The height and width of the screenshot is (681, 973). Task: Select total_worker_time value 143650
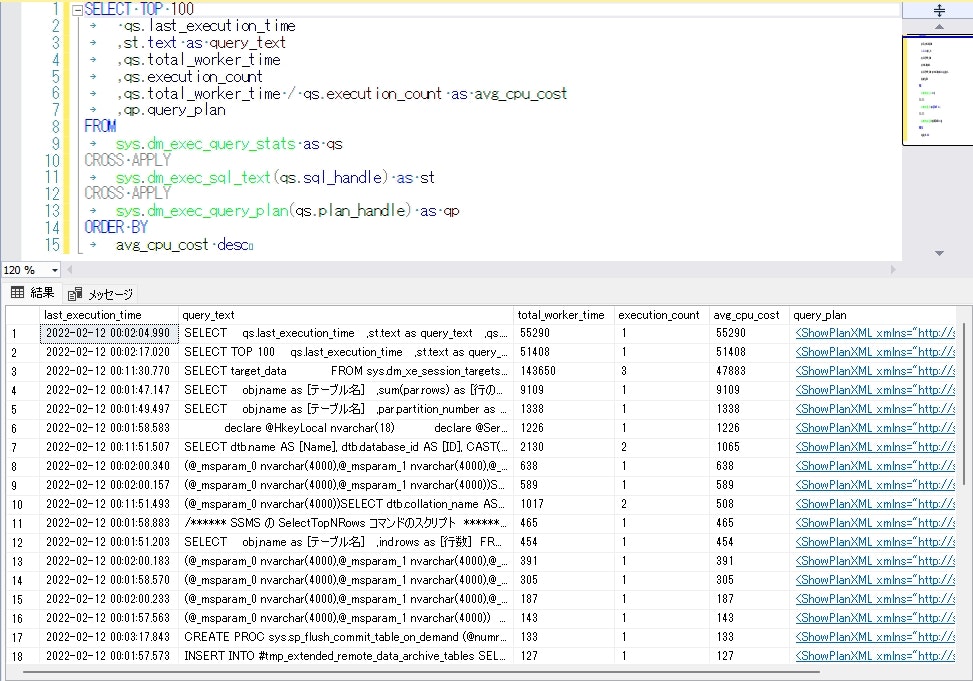coord(564,371)
